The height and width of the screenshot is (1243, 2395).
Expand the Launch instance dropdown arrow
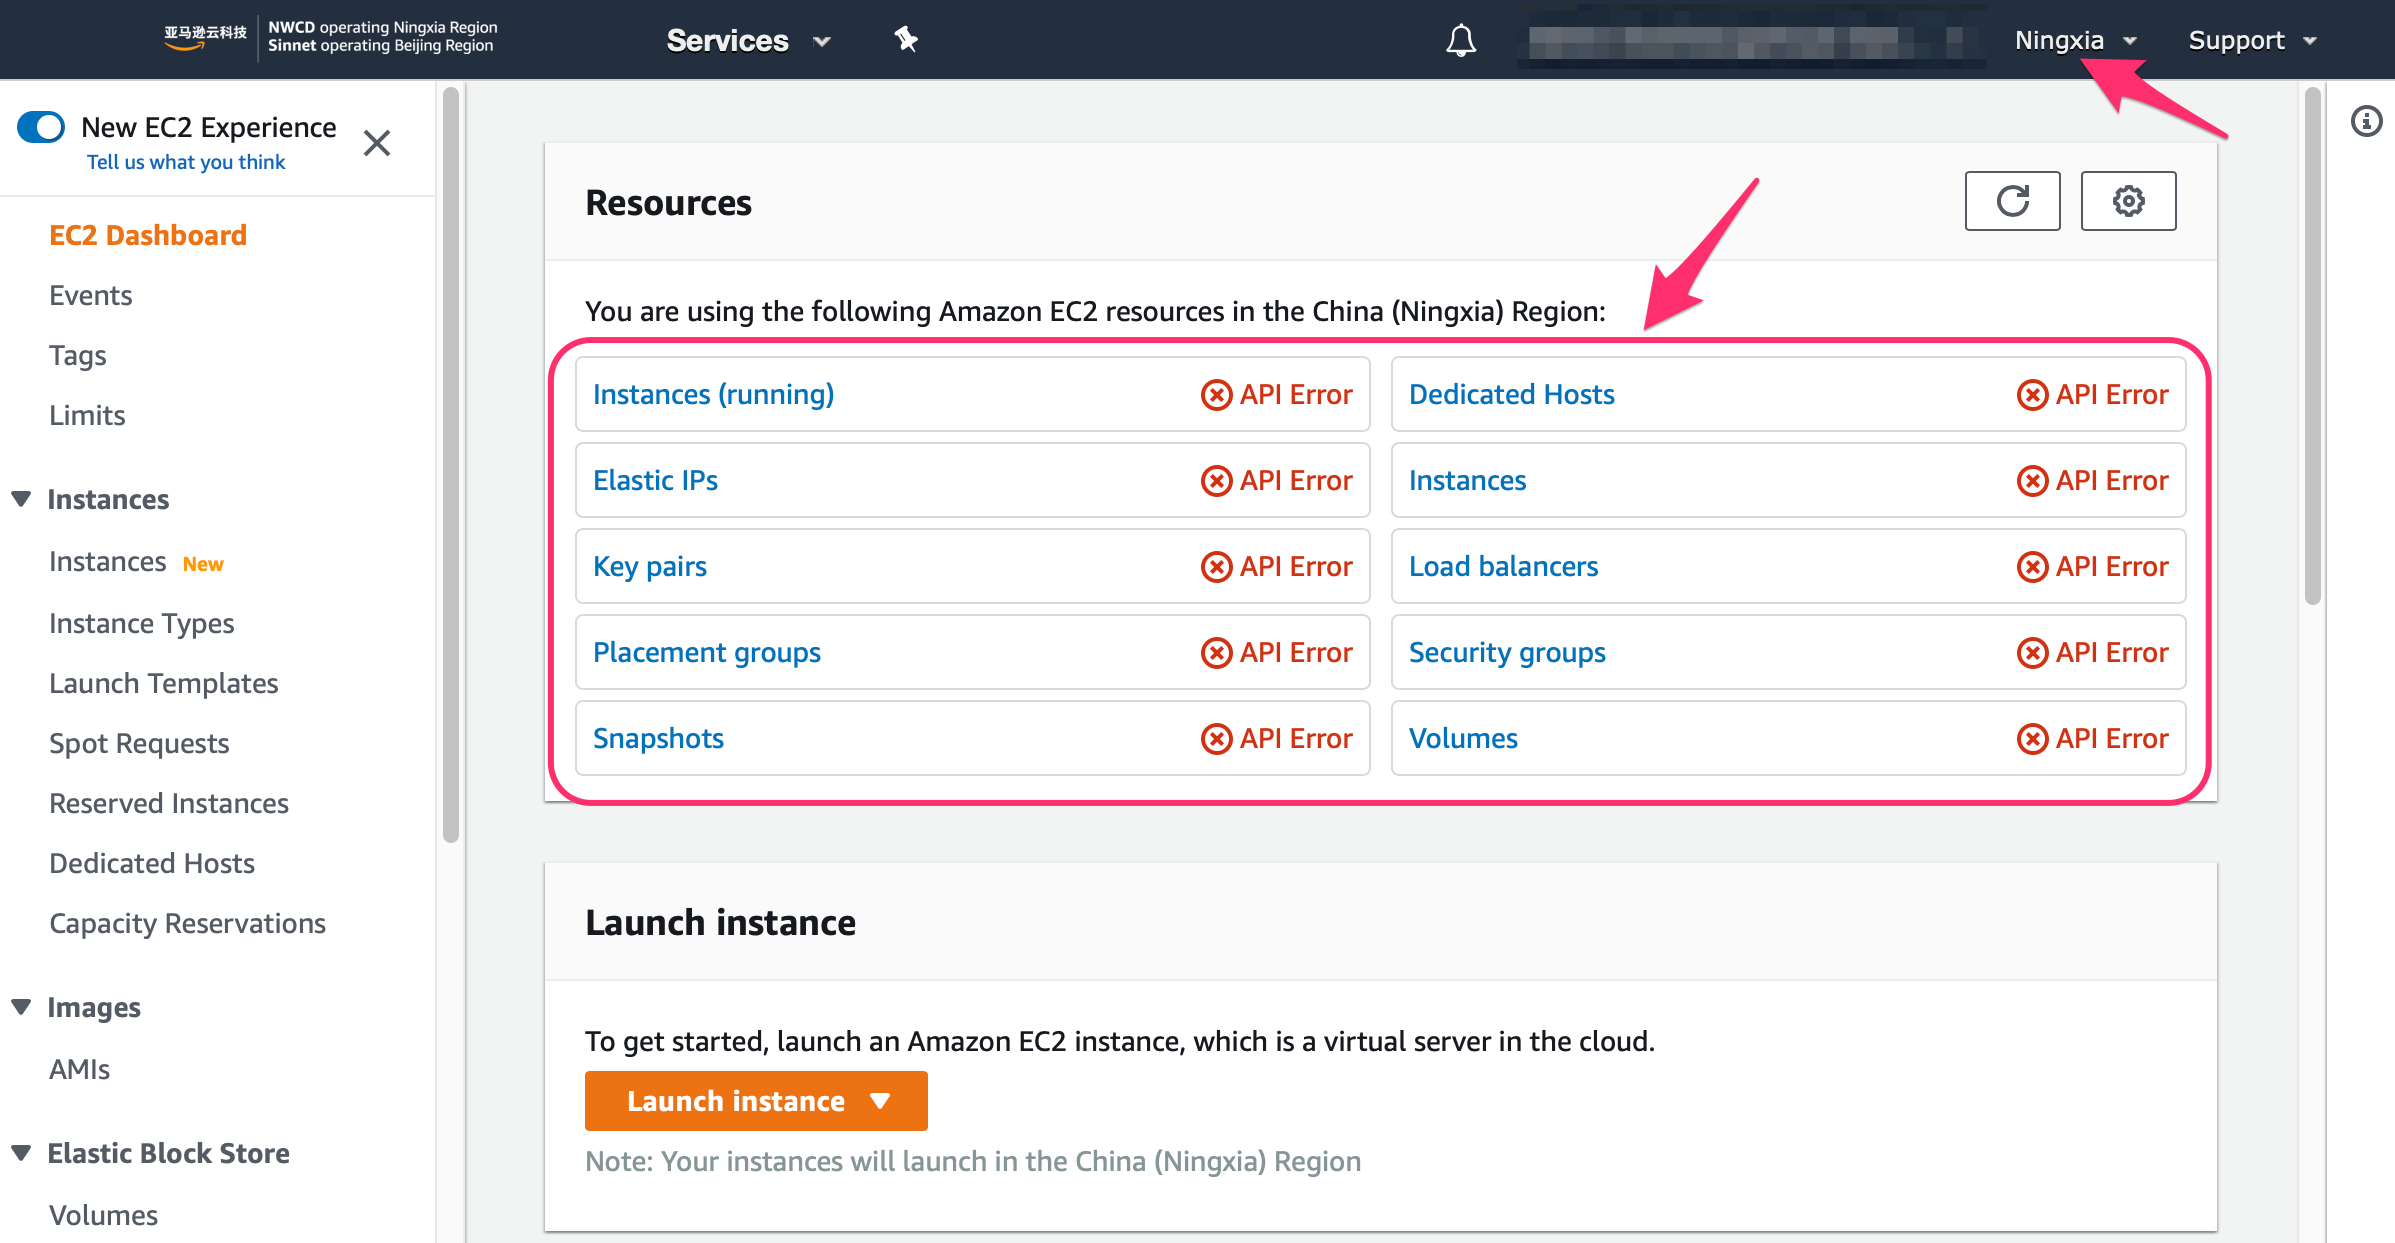coord(880,1101)
